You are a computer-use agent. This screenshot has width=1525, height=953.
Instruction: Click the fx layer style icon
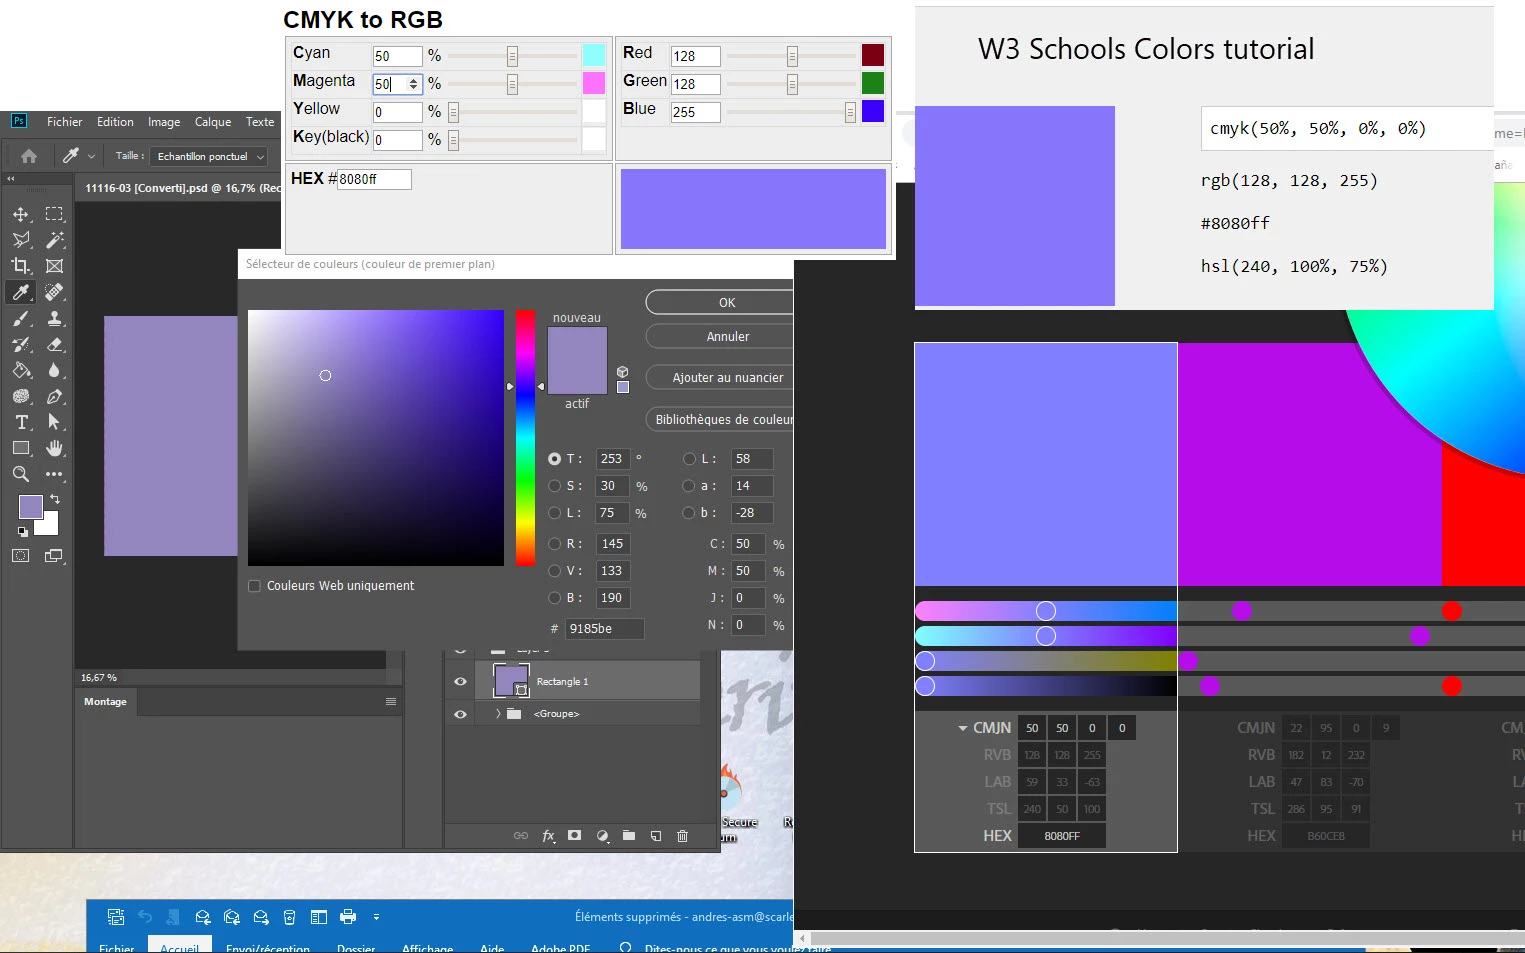(x=548, y=836)
